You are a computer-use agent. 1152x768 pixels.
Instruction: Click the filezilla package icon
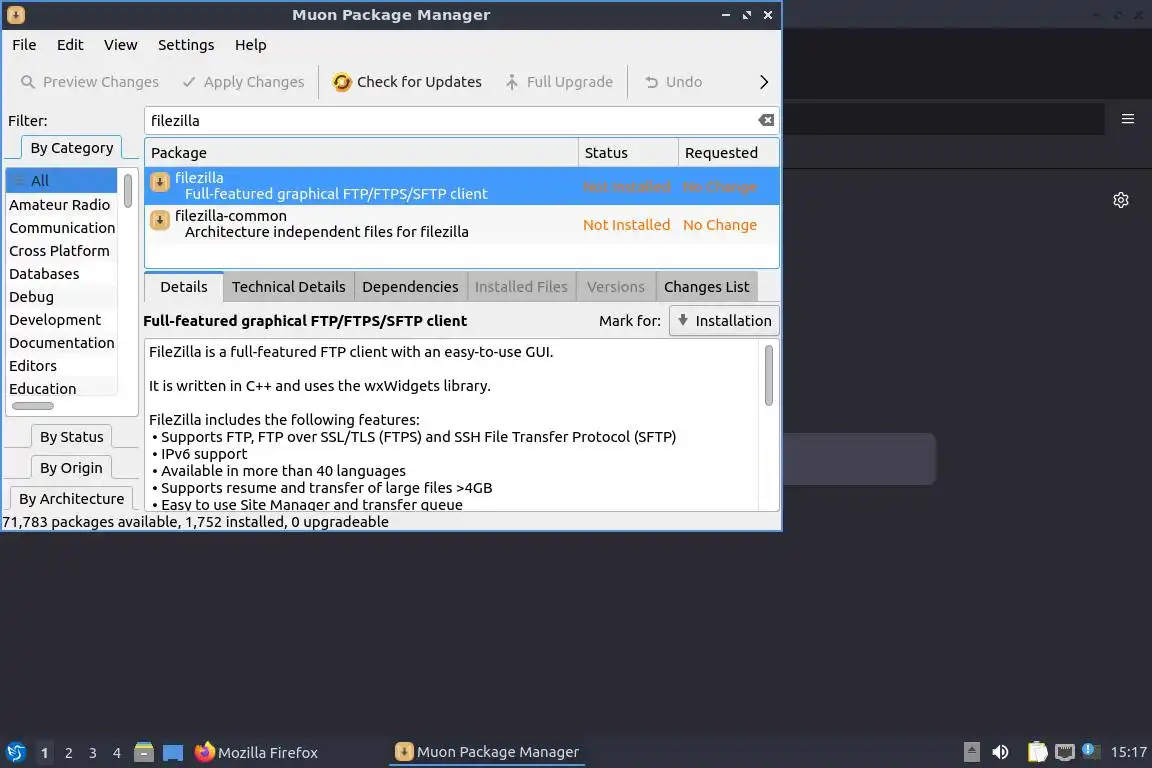point(159,182)
